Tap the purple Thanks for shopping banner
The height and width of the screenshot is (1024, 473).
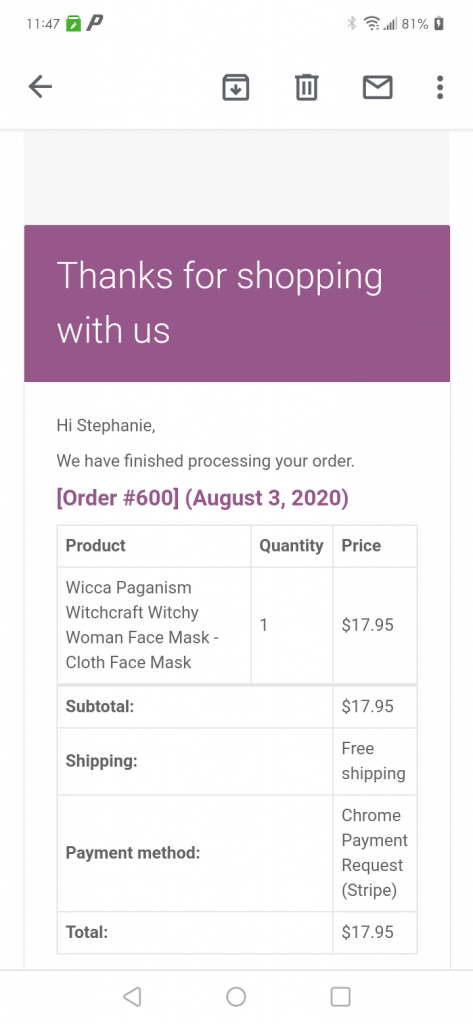point(236,303)
